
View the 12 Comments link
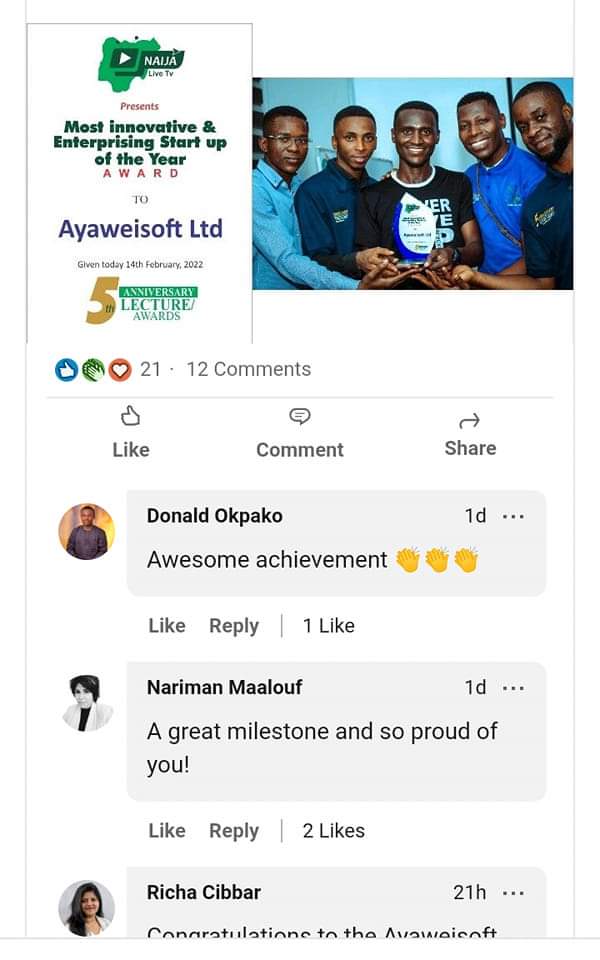248,370
